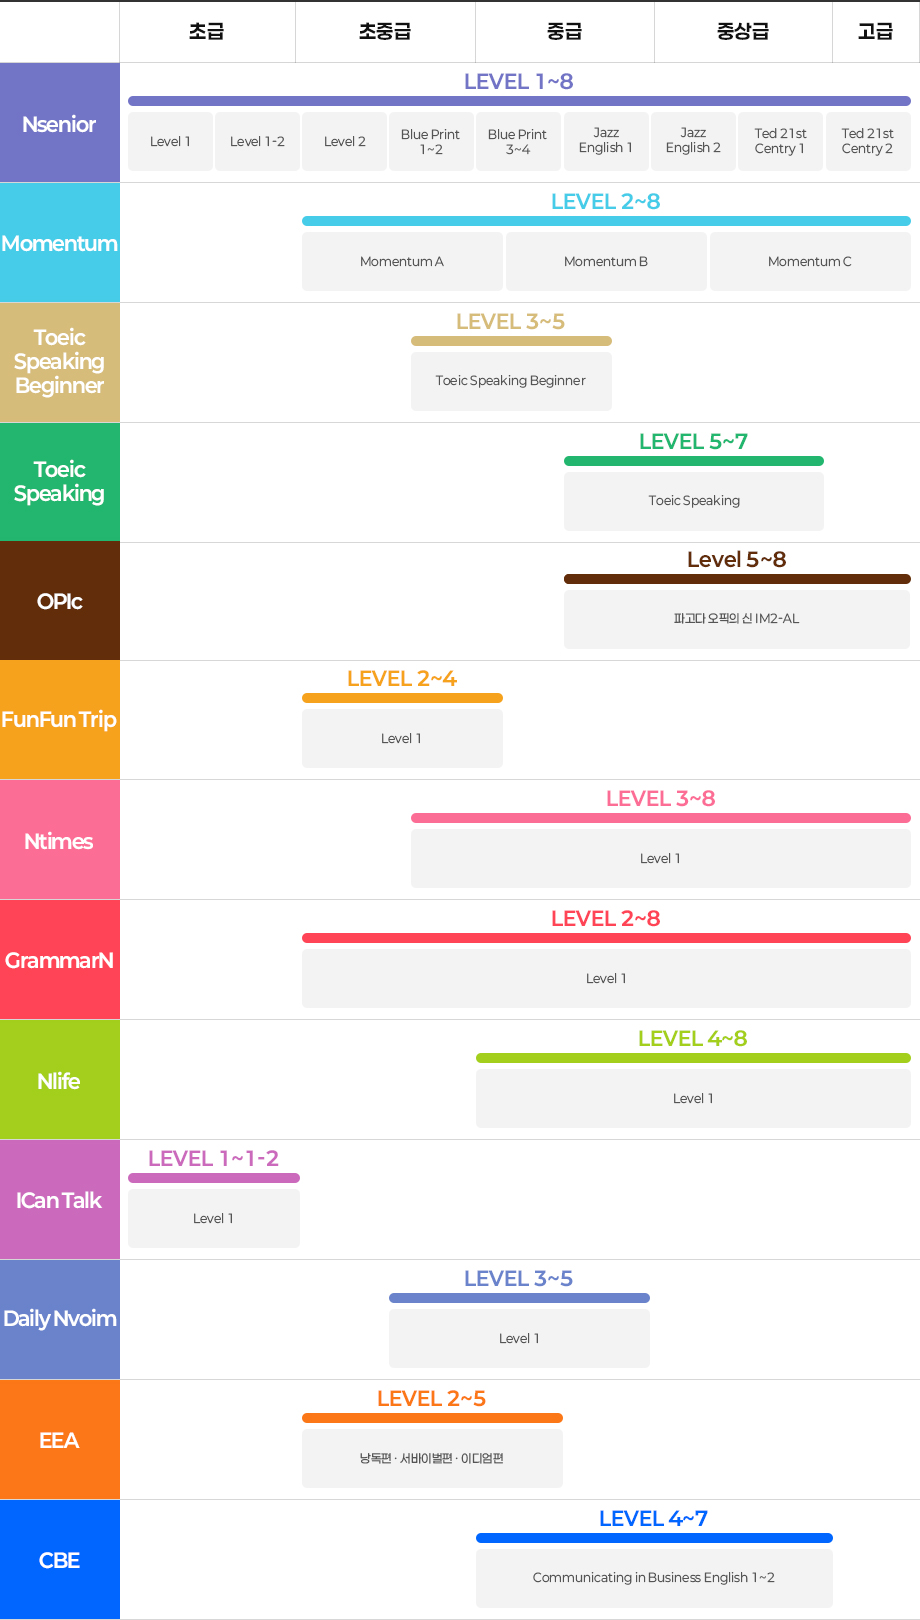Image resolution: width=920 pixels, height=1620 pixels.
Task: Select the Momentum course label
Action: click(x=60, y=243)
